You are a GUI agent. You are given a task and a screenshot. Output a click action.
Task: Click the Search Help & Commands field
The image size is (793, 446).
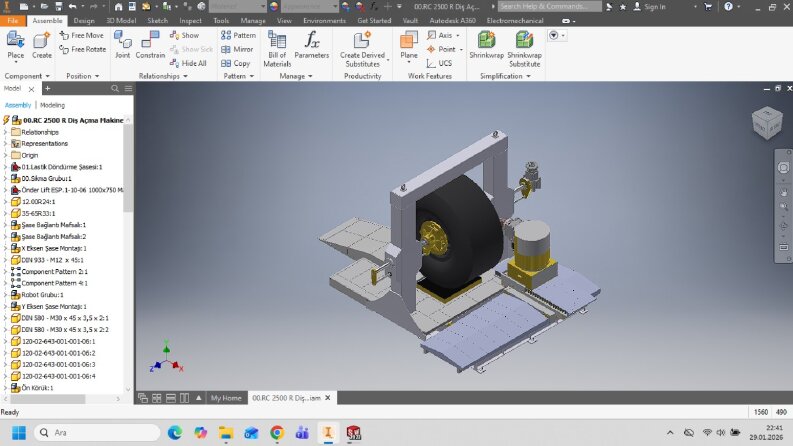[x=549, y=7]
